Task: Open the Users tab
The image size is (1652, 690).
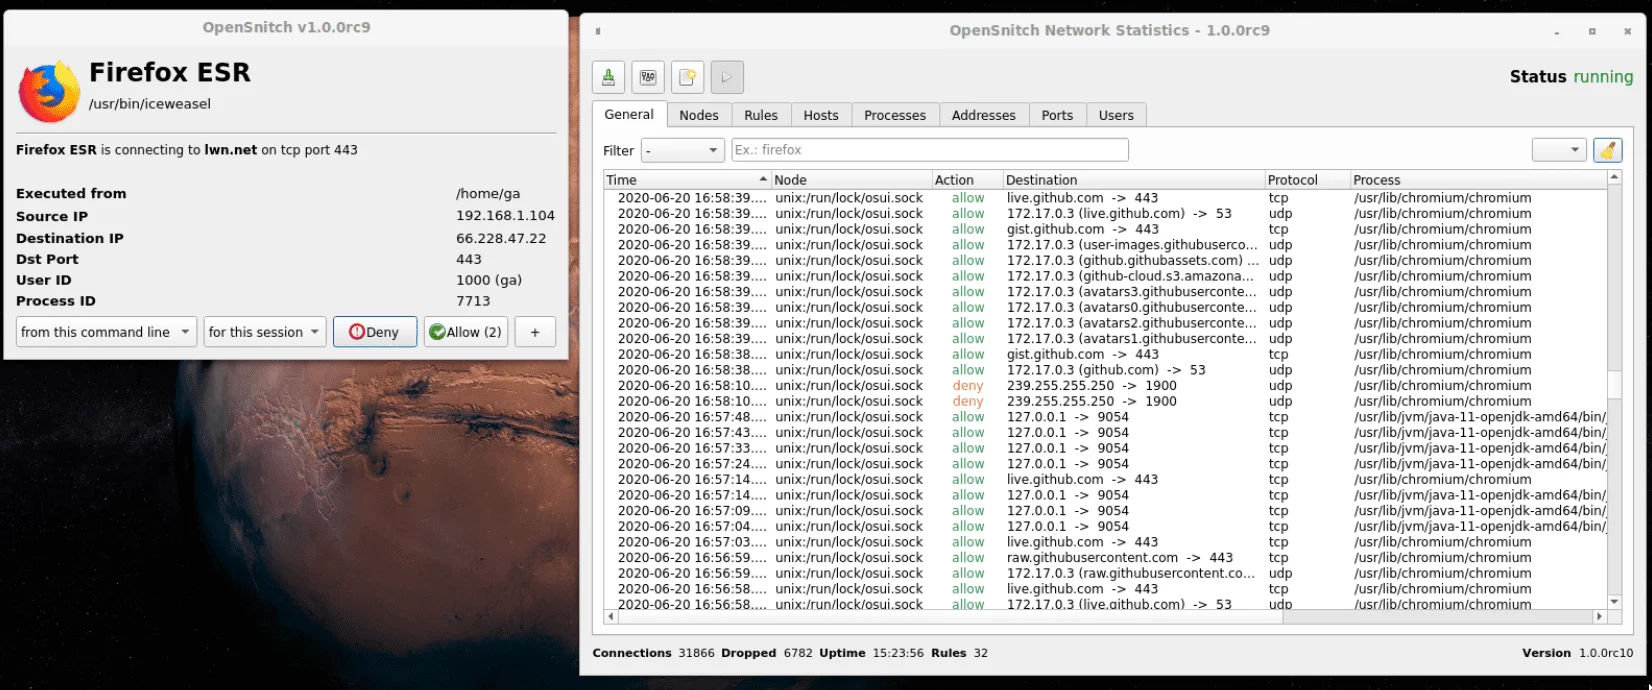Action: pos(1116,115)
